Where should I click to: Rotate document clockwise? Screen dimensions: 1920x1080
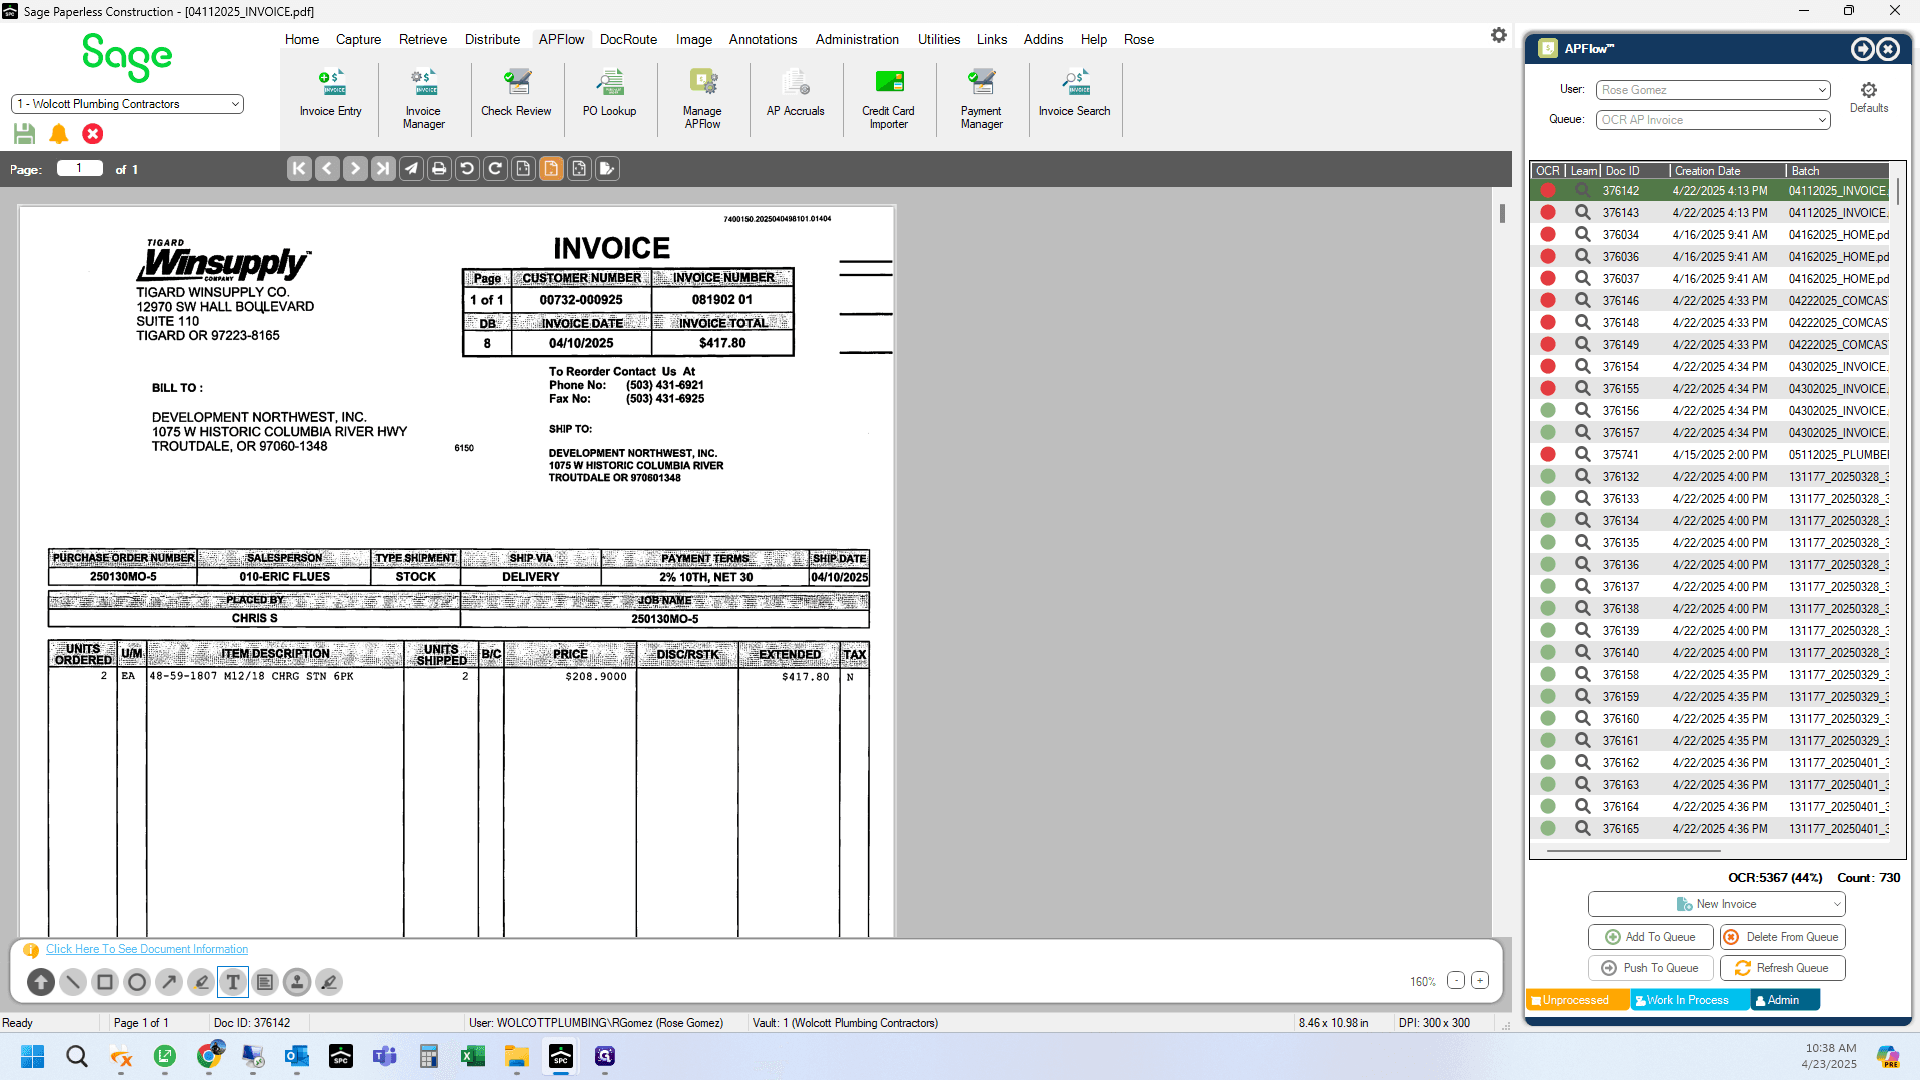[x=495, y=168]
